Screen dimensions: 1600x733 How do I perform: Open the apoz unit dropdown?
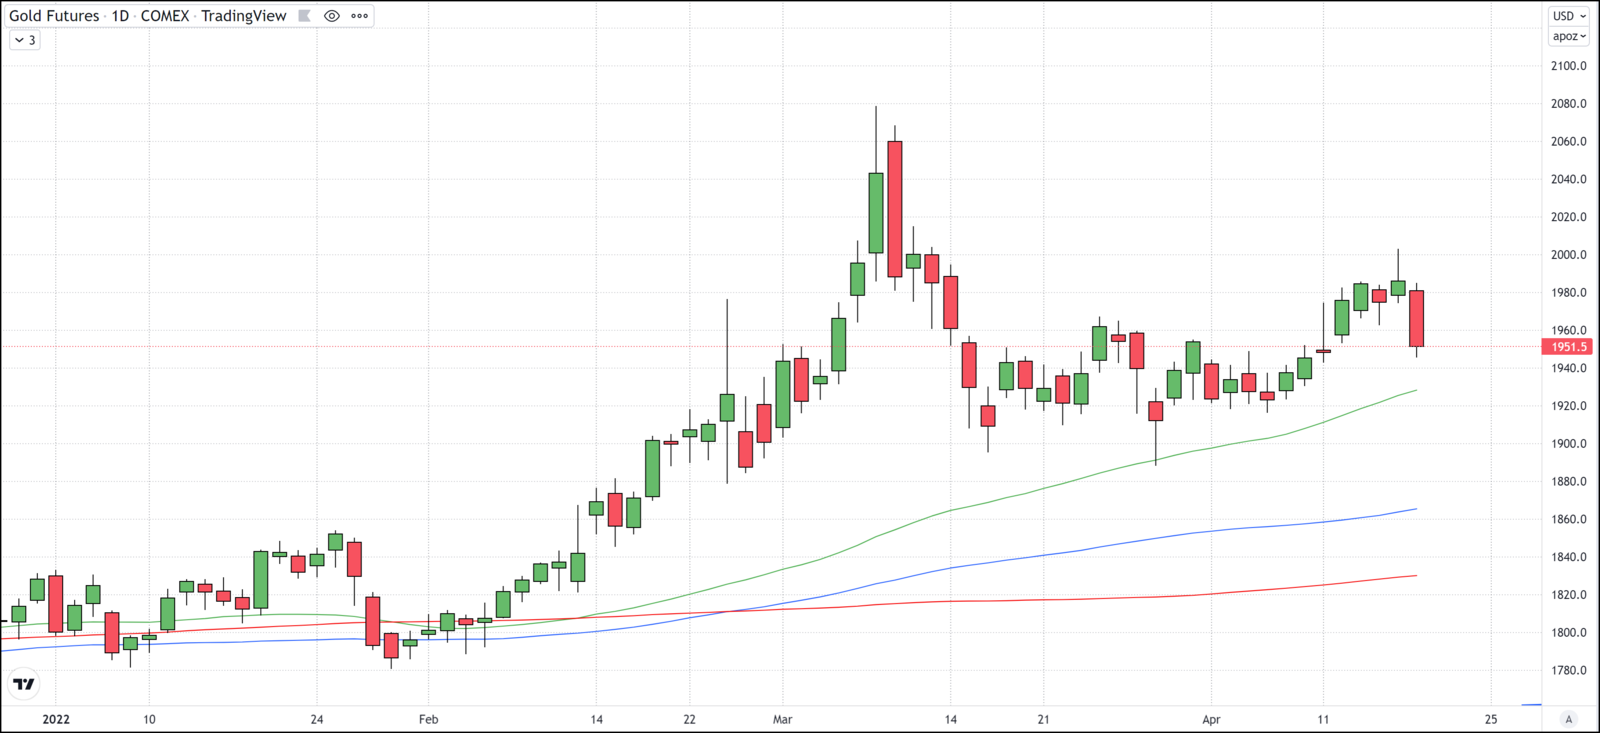[x=1568, y=36]
